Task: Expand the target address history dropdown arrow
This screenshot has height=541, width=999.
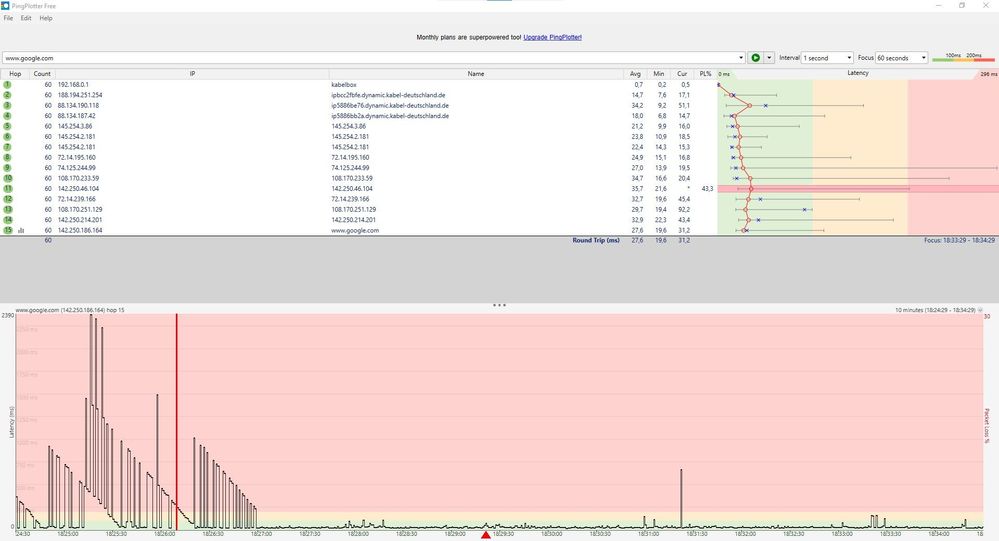Action: click(x=741, y=57)
